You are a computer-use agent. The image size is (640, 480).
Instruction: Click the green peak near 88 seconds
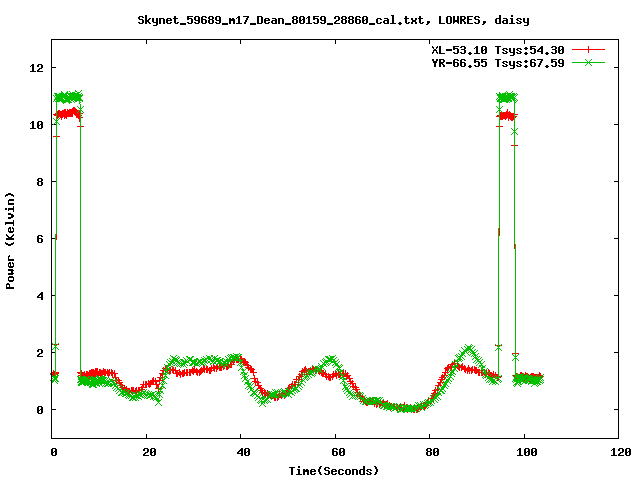470,349
